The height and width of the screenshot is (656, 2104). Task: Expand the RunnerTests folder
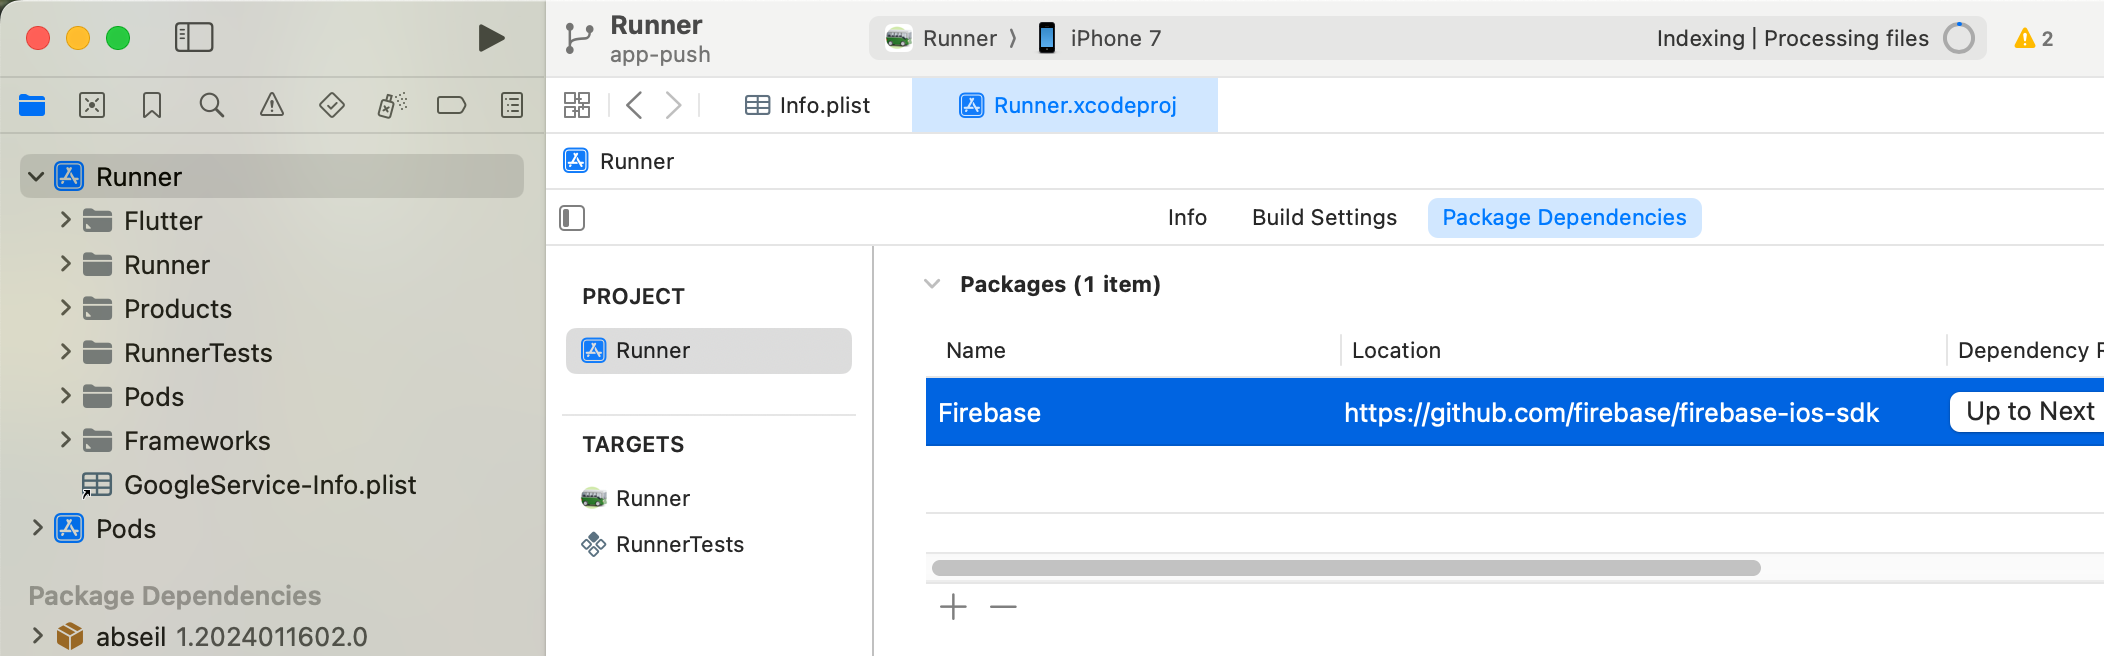(x=65, y=352)
